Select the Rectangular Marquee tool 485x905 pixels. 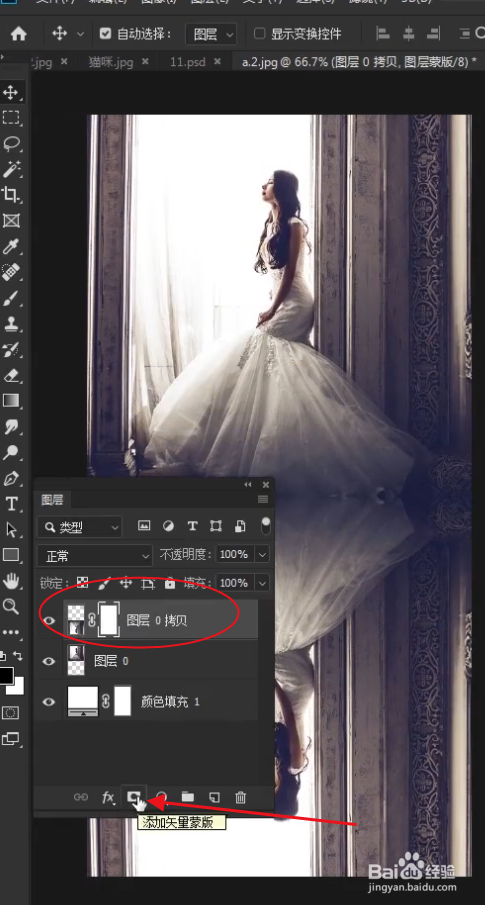(10, 118)
